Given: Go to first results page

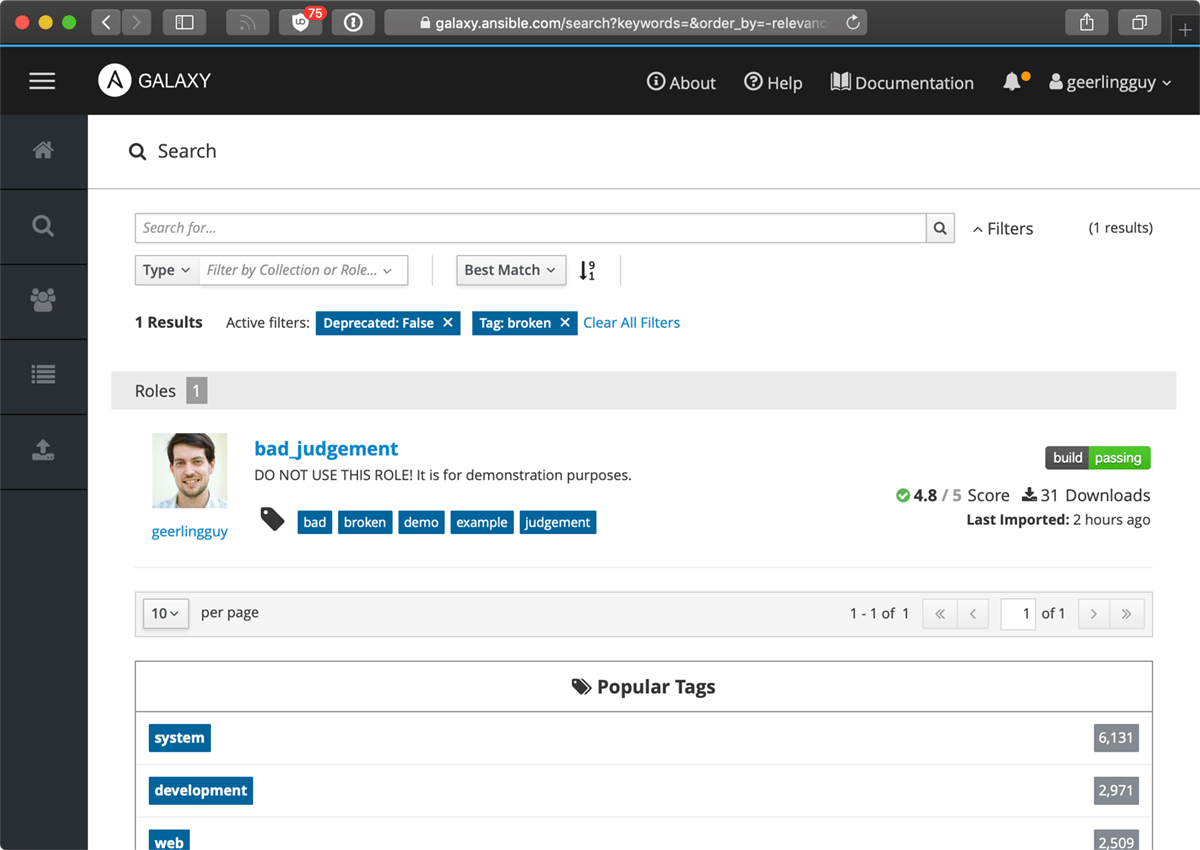Looking at the screenshot, I should 940,614.
